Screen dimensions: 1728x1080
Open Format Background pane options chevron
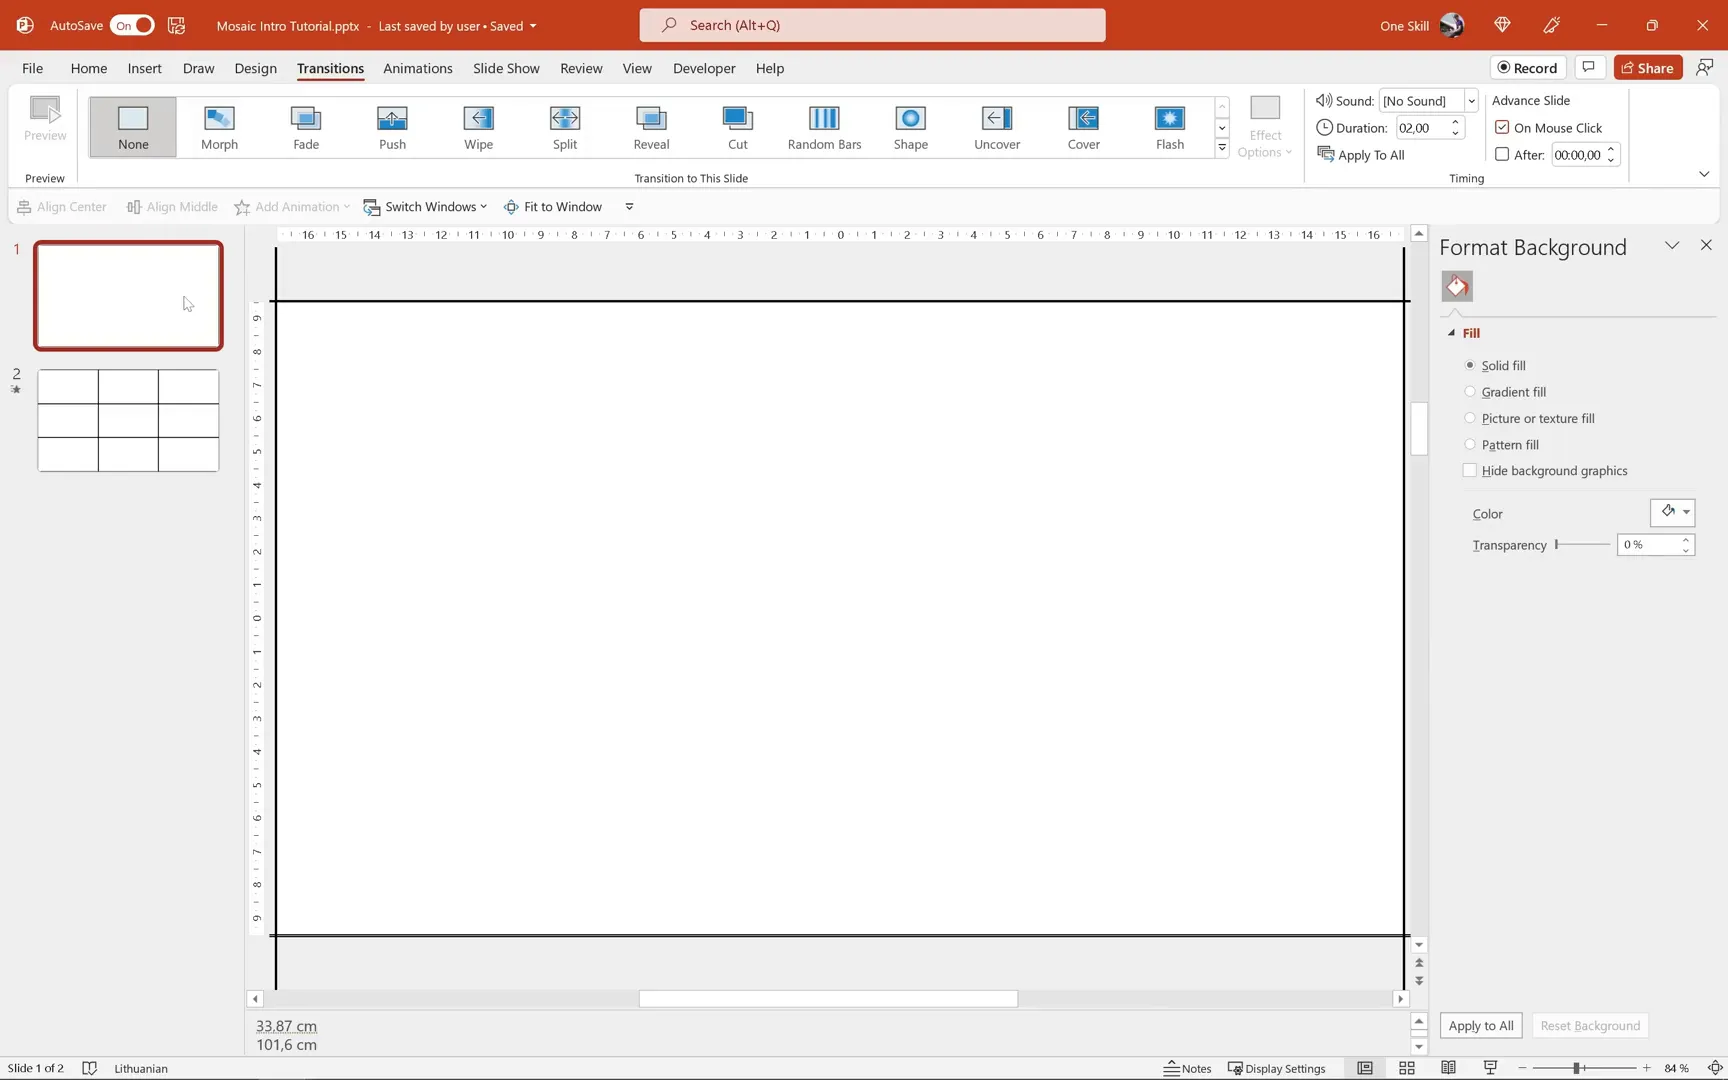click(x=1672, y=245)
